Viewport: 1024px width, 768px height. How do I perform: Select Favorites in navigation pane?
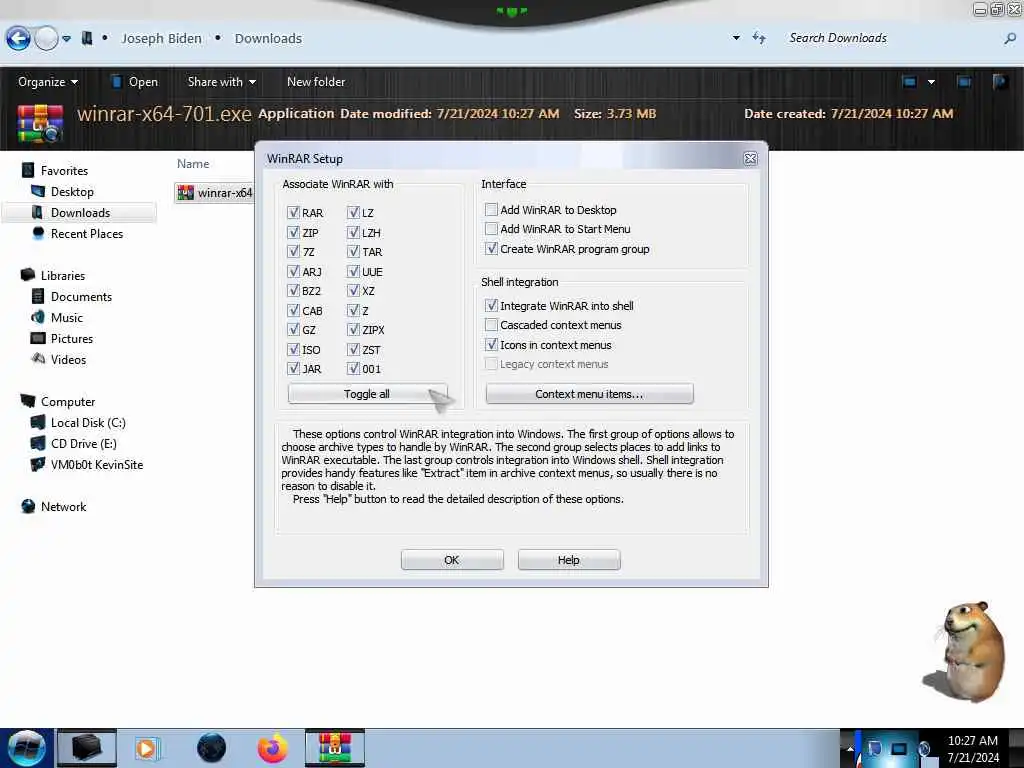(x=64, y=170)
